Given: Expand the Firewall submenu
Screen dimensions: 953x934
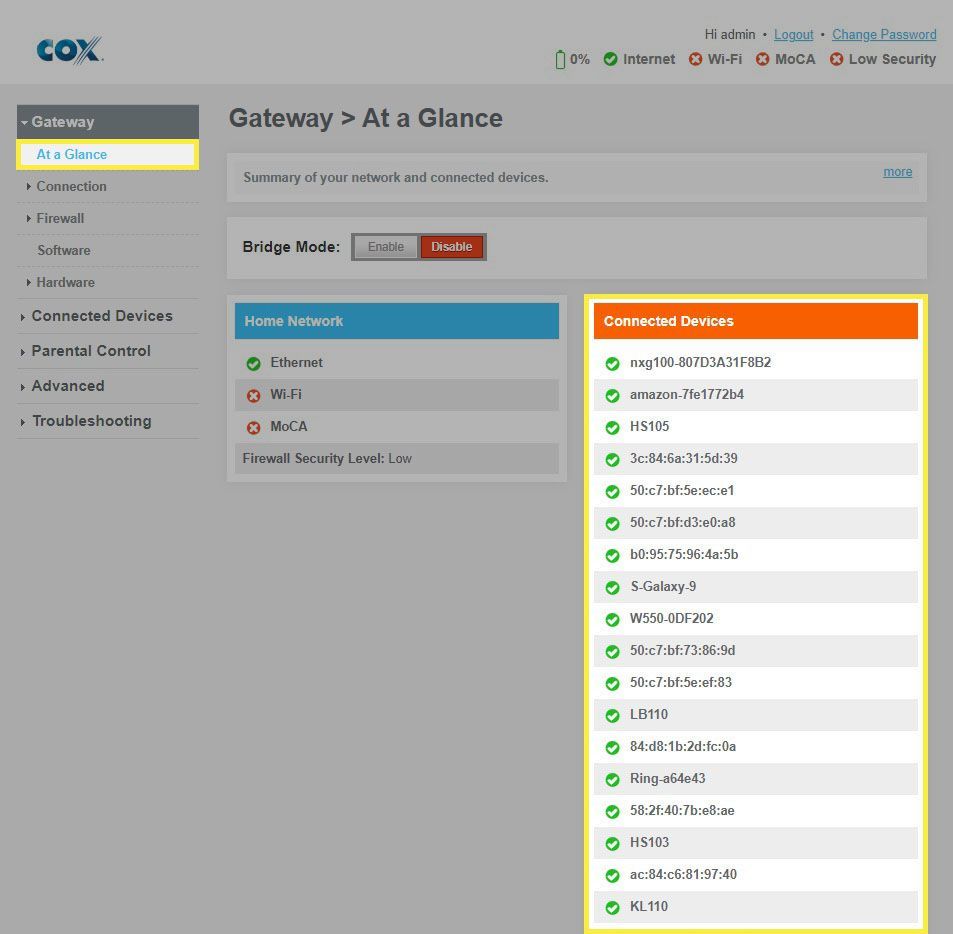Looking at the screenshot, I should pyautogui.click(x=60, y=218).
